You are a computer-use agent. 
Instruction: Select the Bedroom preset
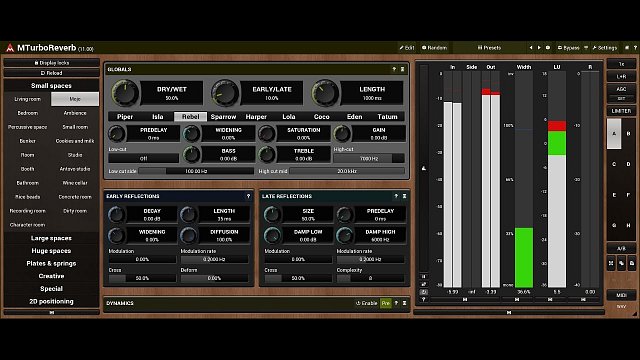coord(27,113)
